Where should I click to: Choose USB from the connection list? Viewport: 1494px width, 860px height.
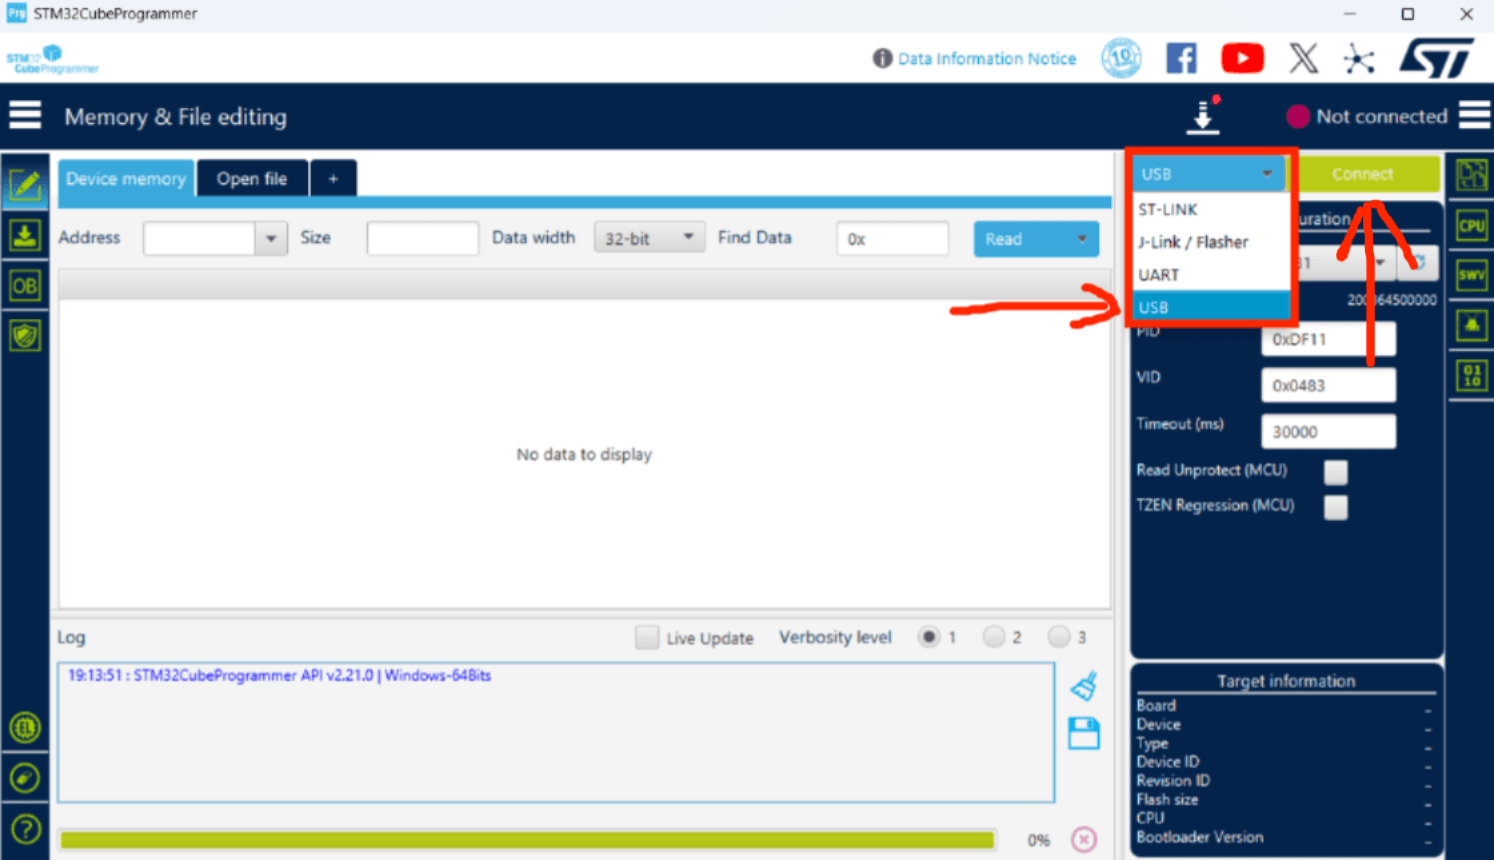pos(1210,307)
